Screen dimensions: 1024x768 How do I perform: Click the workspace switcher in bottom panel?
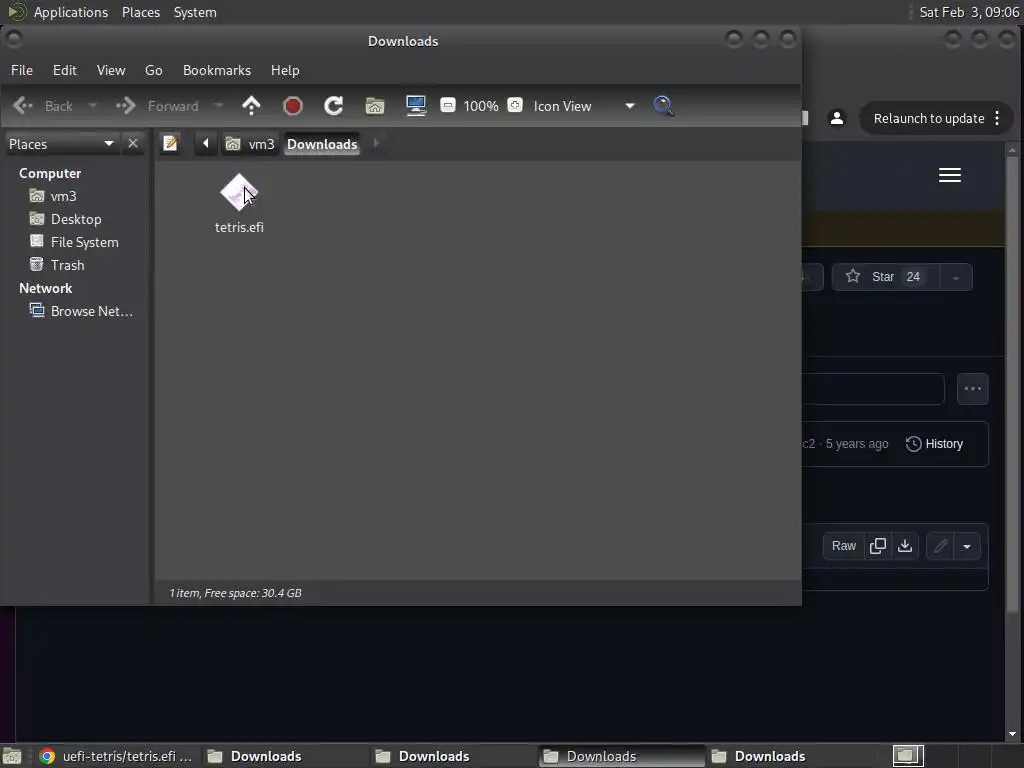point(908,756)
